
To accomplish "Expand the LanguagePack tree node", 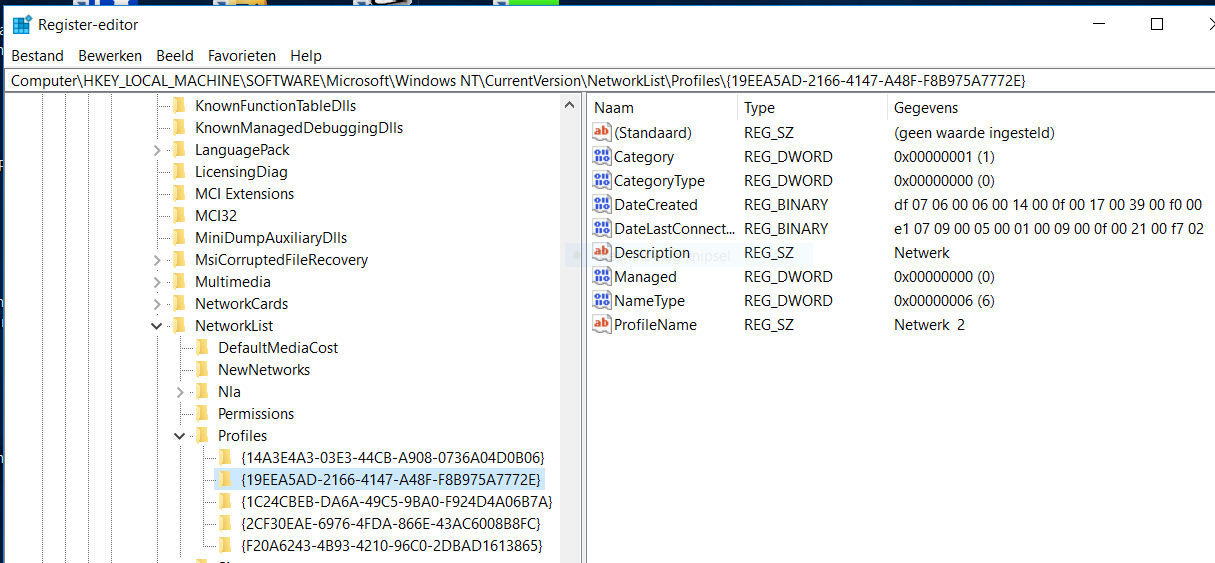I will coord(157,150).
